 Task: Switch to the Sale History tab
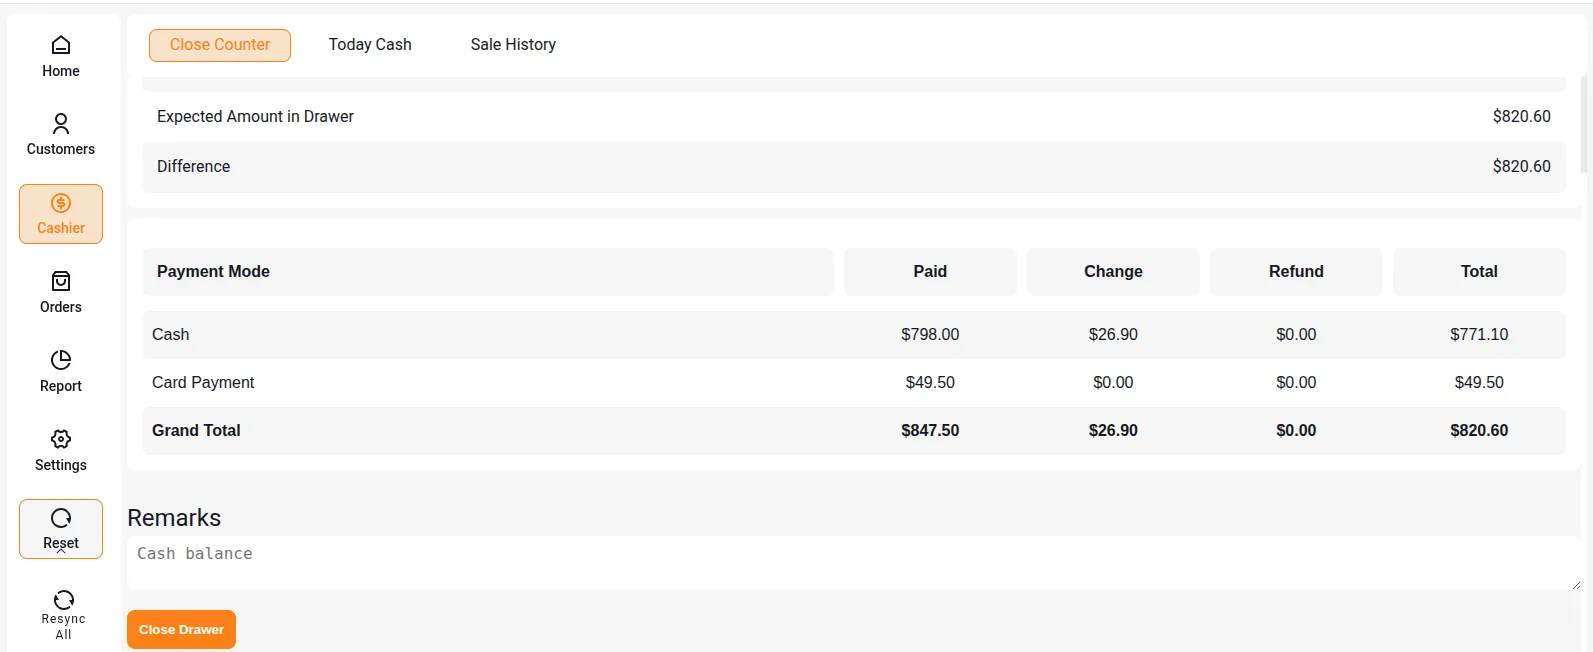513,45
